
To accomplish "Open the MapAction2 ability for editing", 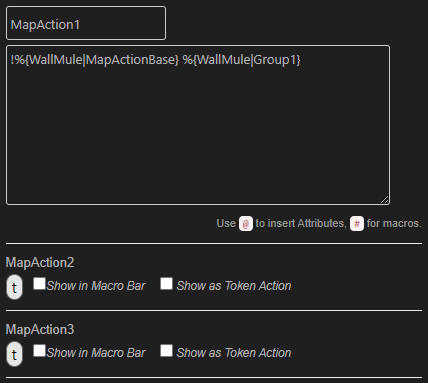I will (x=40, y=263).
